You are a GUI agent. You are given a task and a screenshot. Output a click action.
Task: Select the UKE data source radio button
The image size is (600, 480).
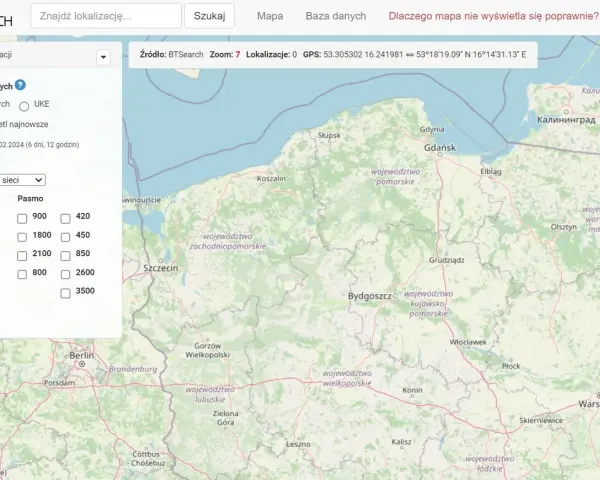[x=24, y=106]
